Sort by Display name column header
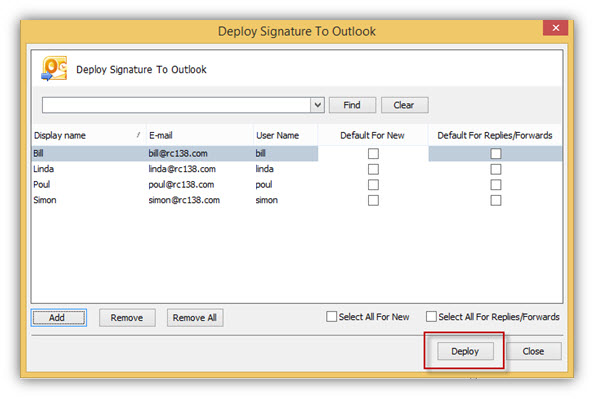Viewport: 594px width, 399px height. tap(89, 135)
